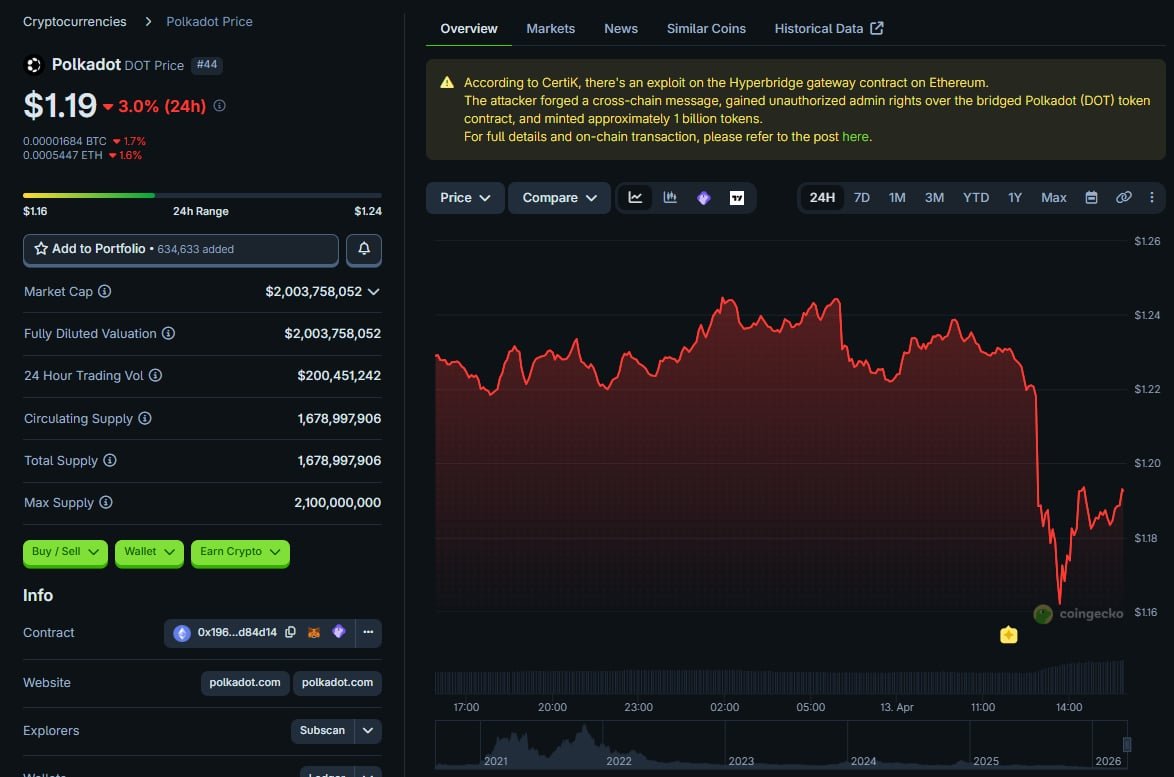Open the Historical Data tab
Viewport: 1174px width, 777px height.
coord(828,28)
